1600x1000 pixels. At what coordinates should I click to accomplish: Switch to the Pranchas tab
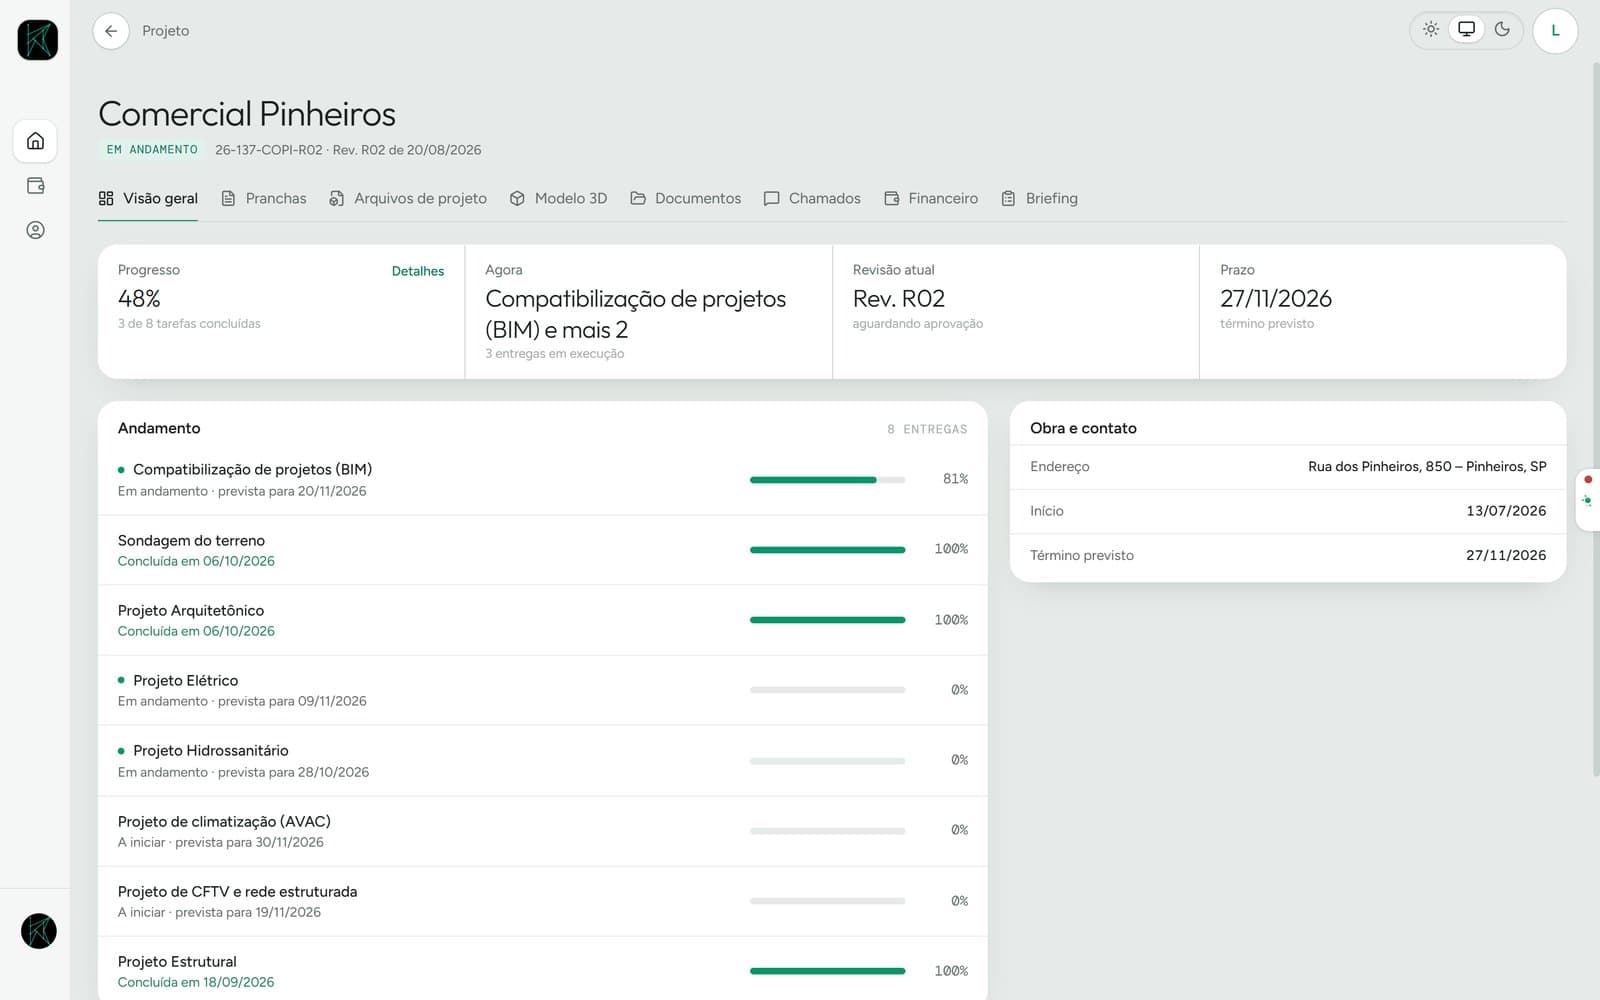point(264,198)
